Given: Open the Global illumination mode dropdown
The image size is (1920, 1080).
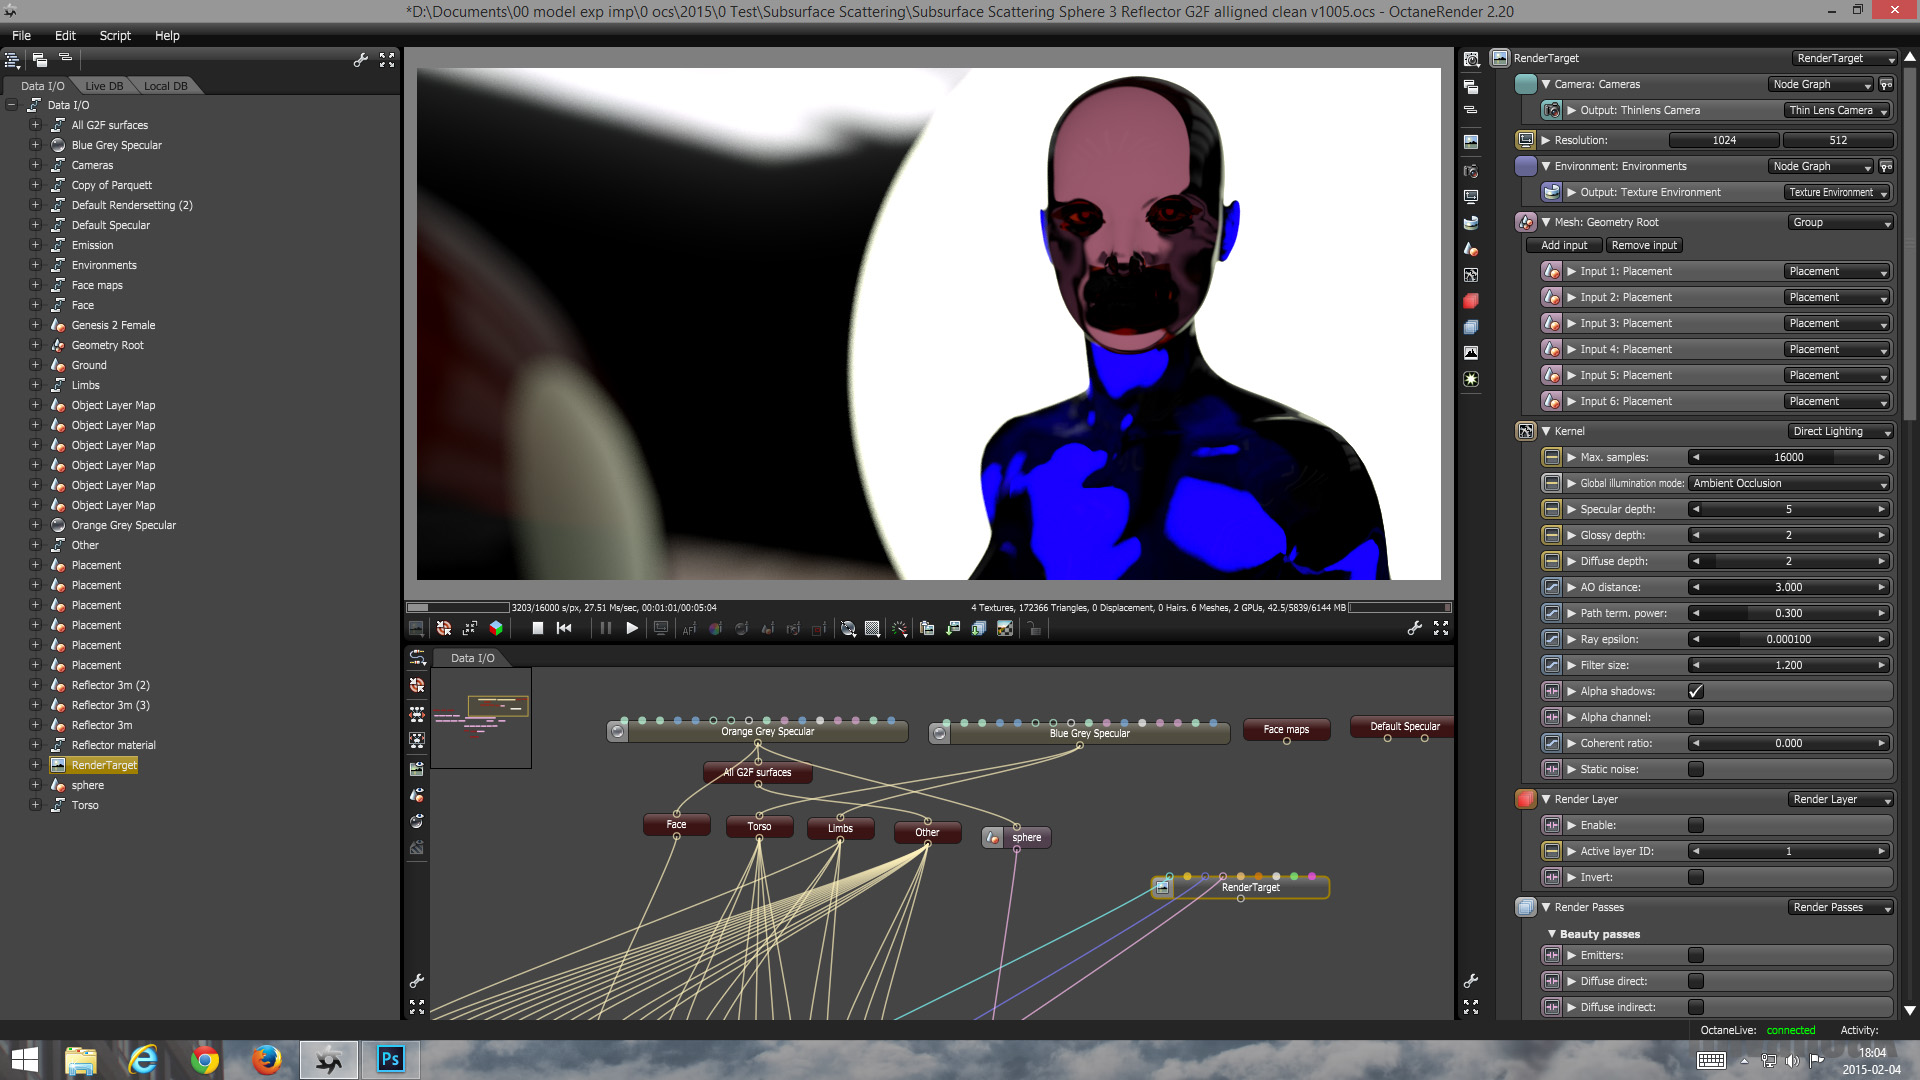Looking at the screenshot, I should (x=1790, y=483).
